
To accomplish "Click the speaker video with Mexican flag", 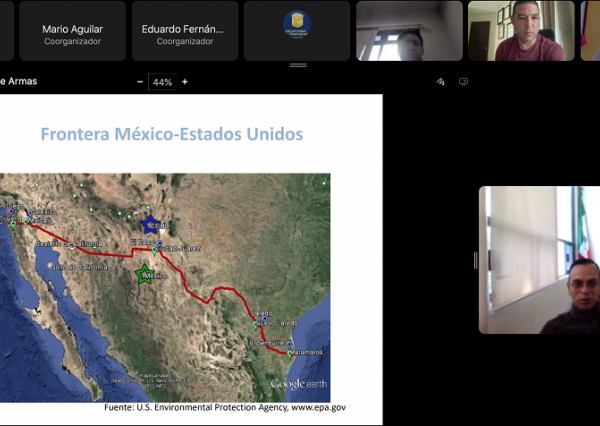I will point(539,260).
